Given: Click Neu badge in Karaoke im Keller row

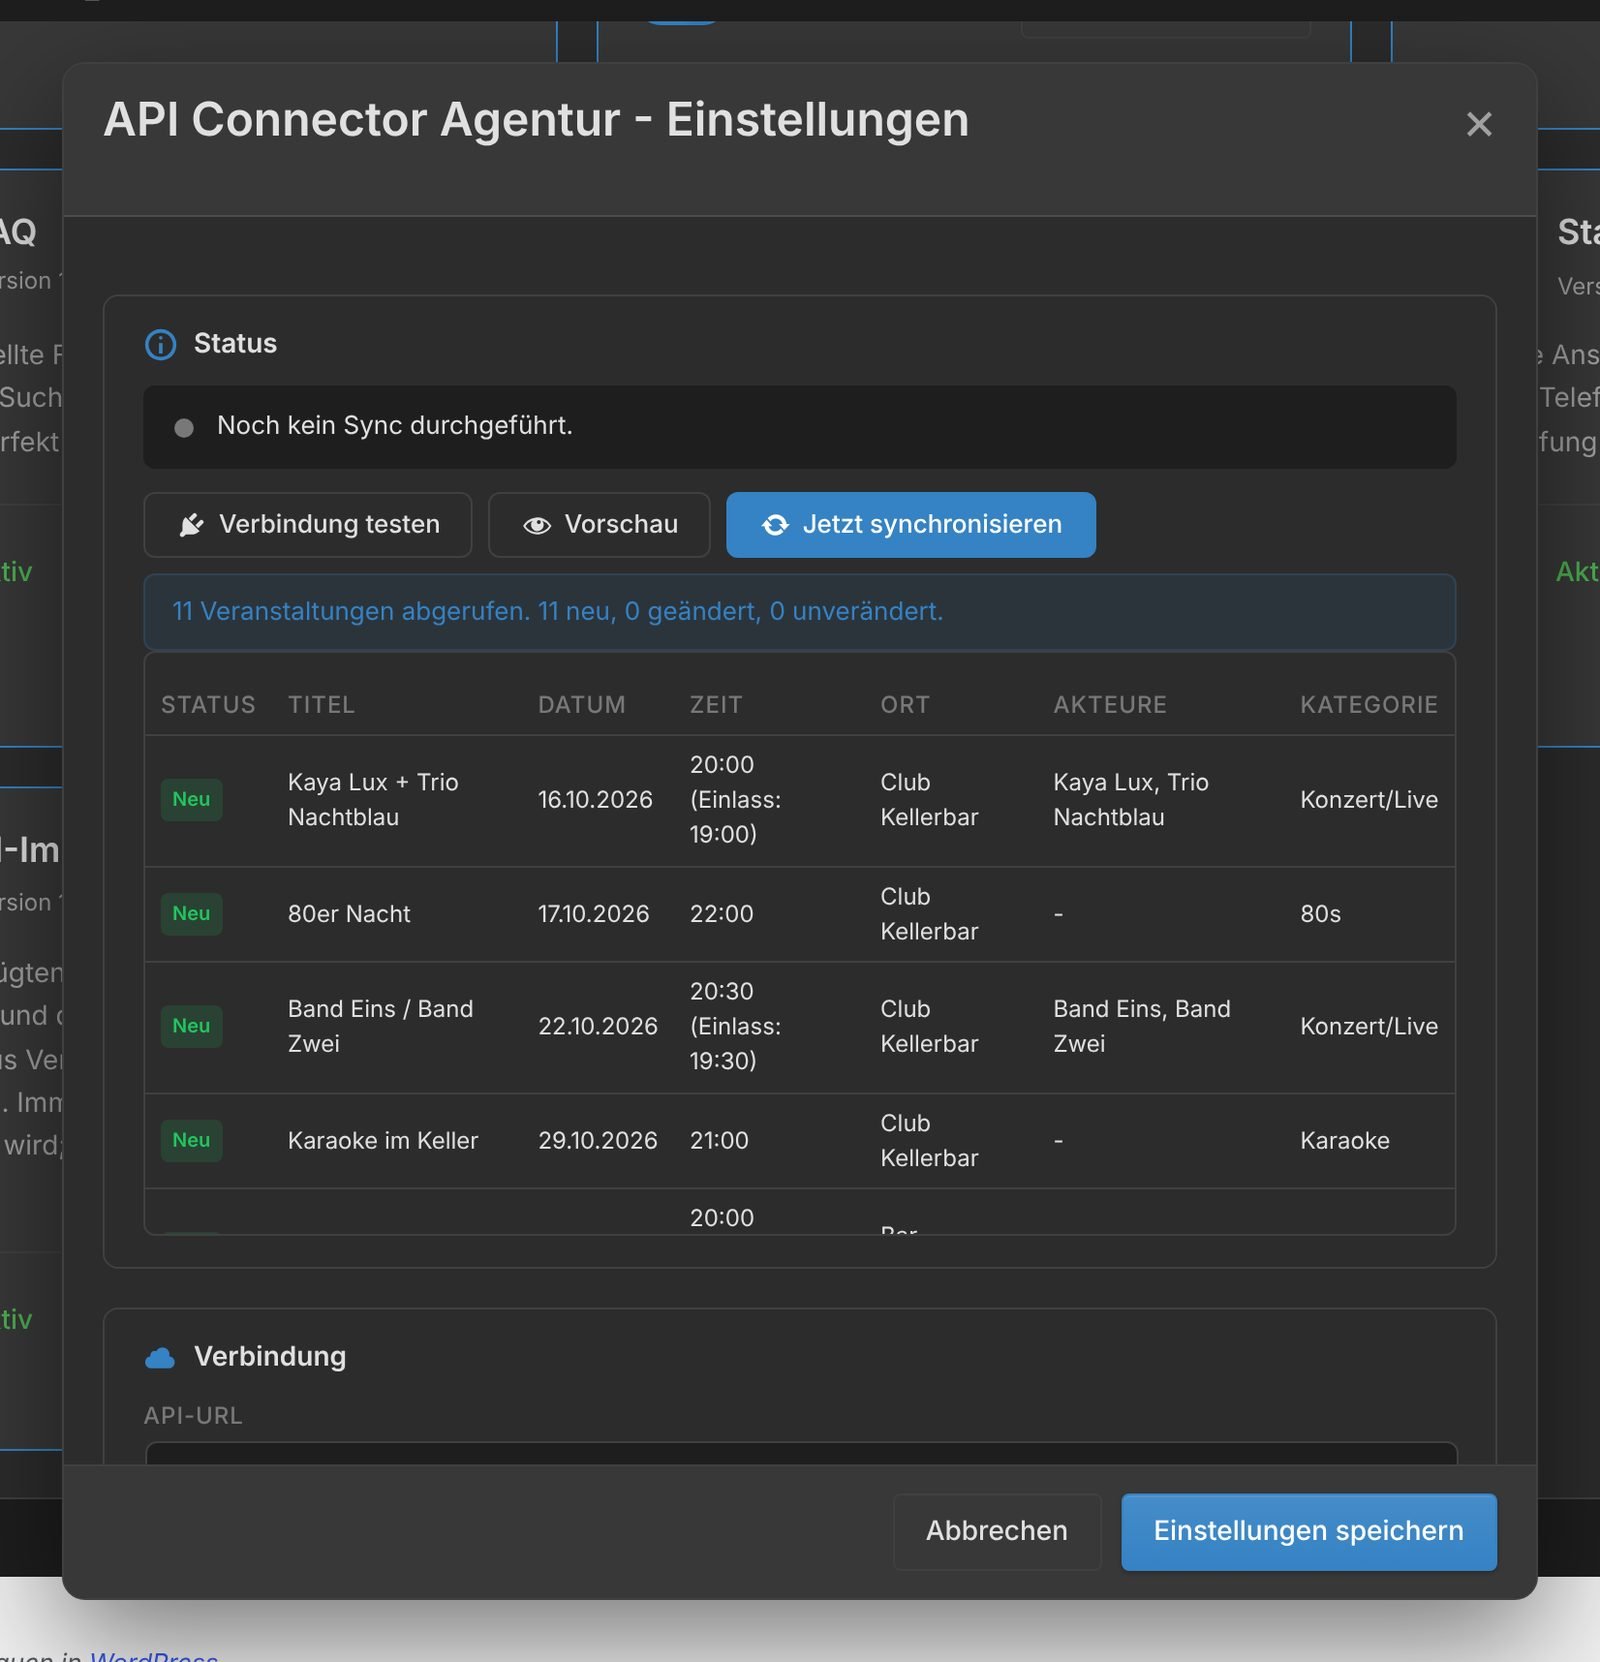Looking at the screenshot, I should (191, 1140).
